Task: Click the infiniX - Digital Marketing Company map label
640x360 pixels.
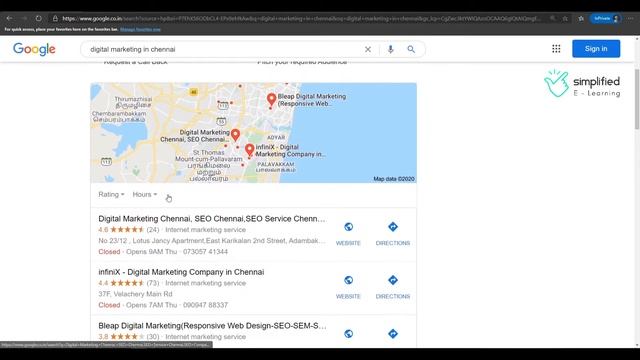Action: [290, 151]
